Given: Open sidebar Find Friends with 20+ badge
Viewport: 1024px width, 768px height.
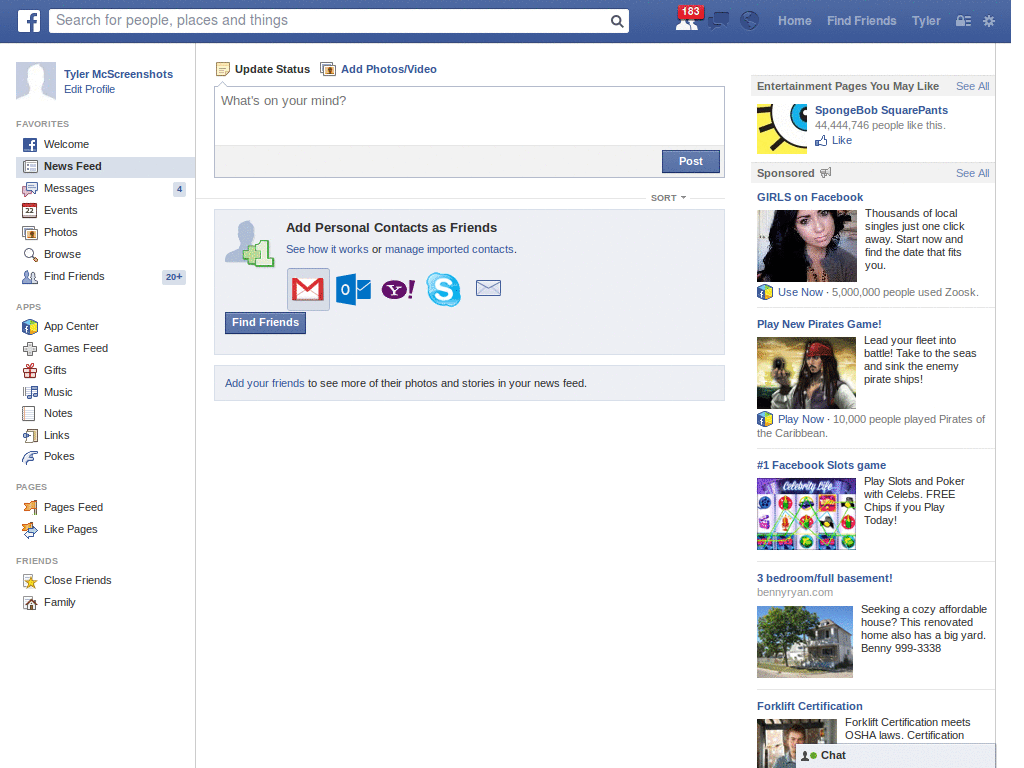Looking at the screenshot, I should (x=105, y=277).
